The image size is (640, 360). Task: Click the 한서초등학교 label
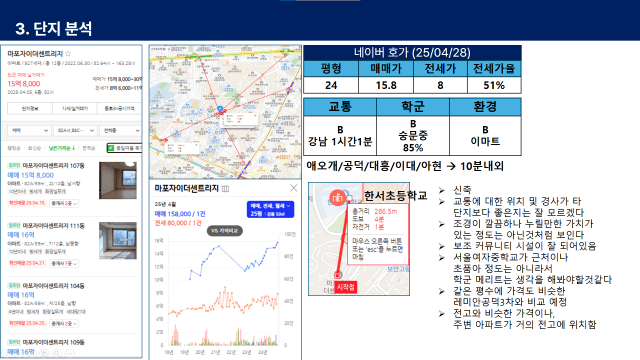[x=395, y=196]
